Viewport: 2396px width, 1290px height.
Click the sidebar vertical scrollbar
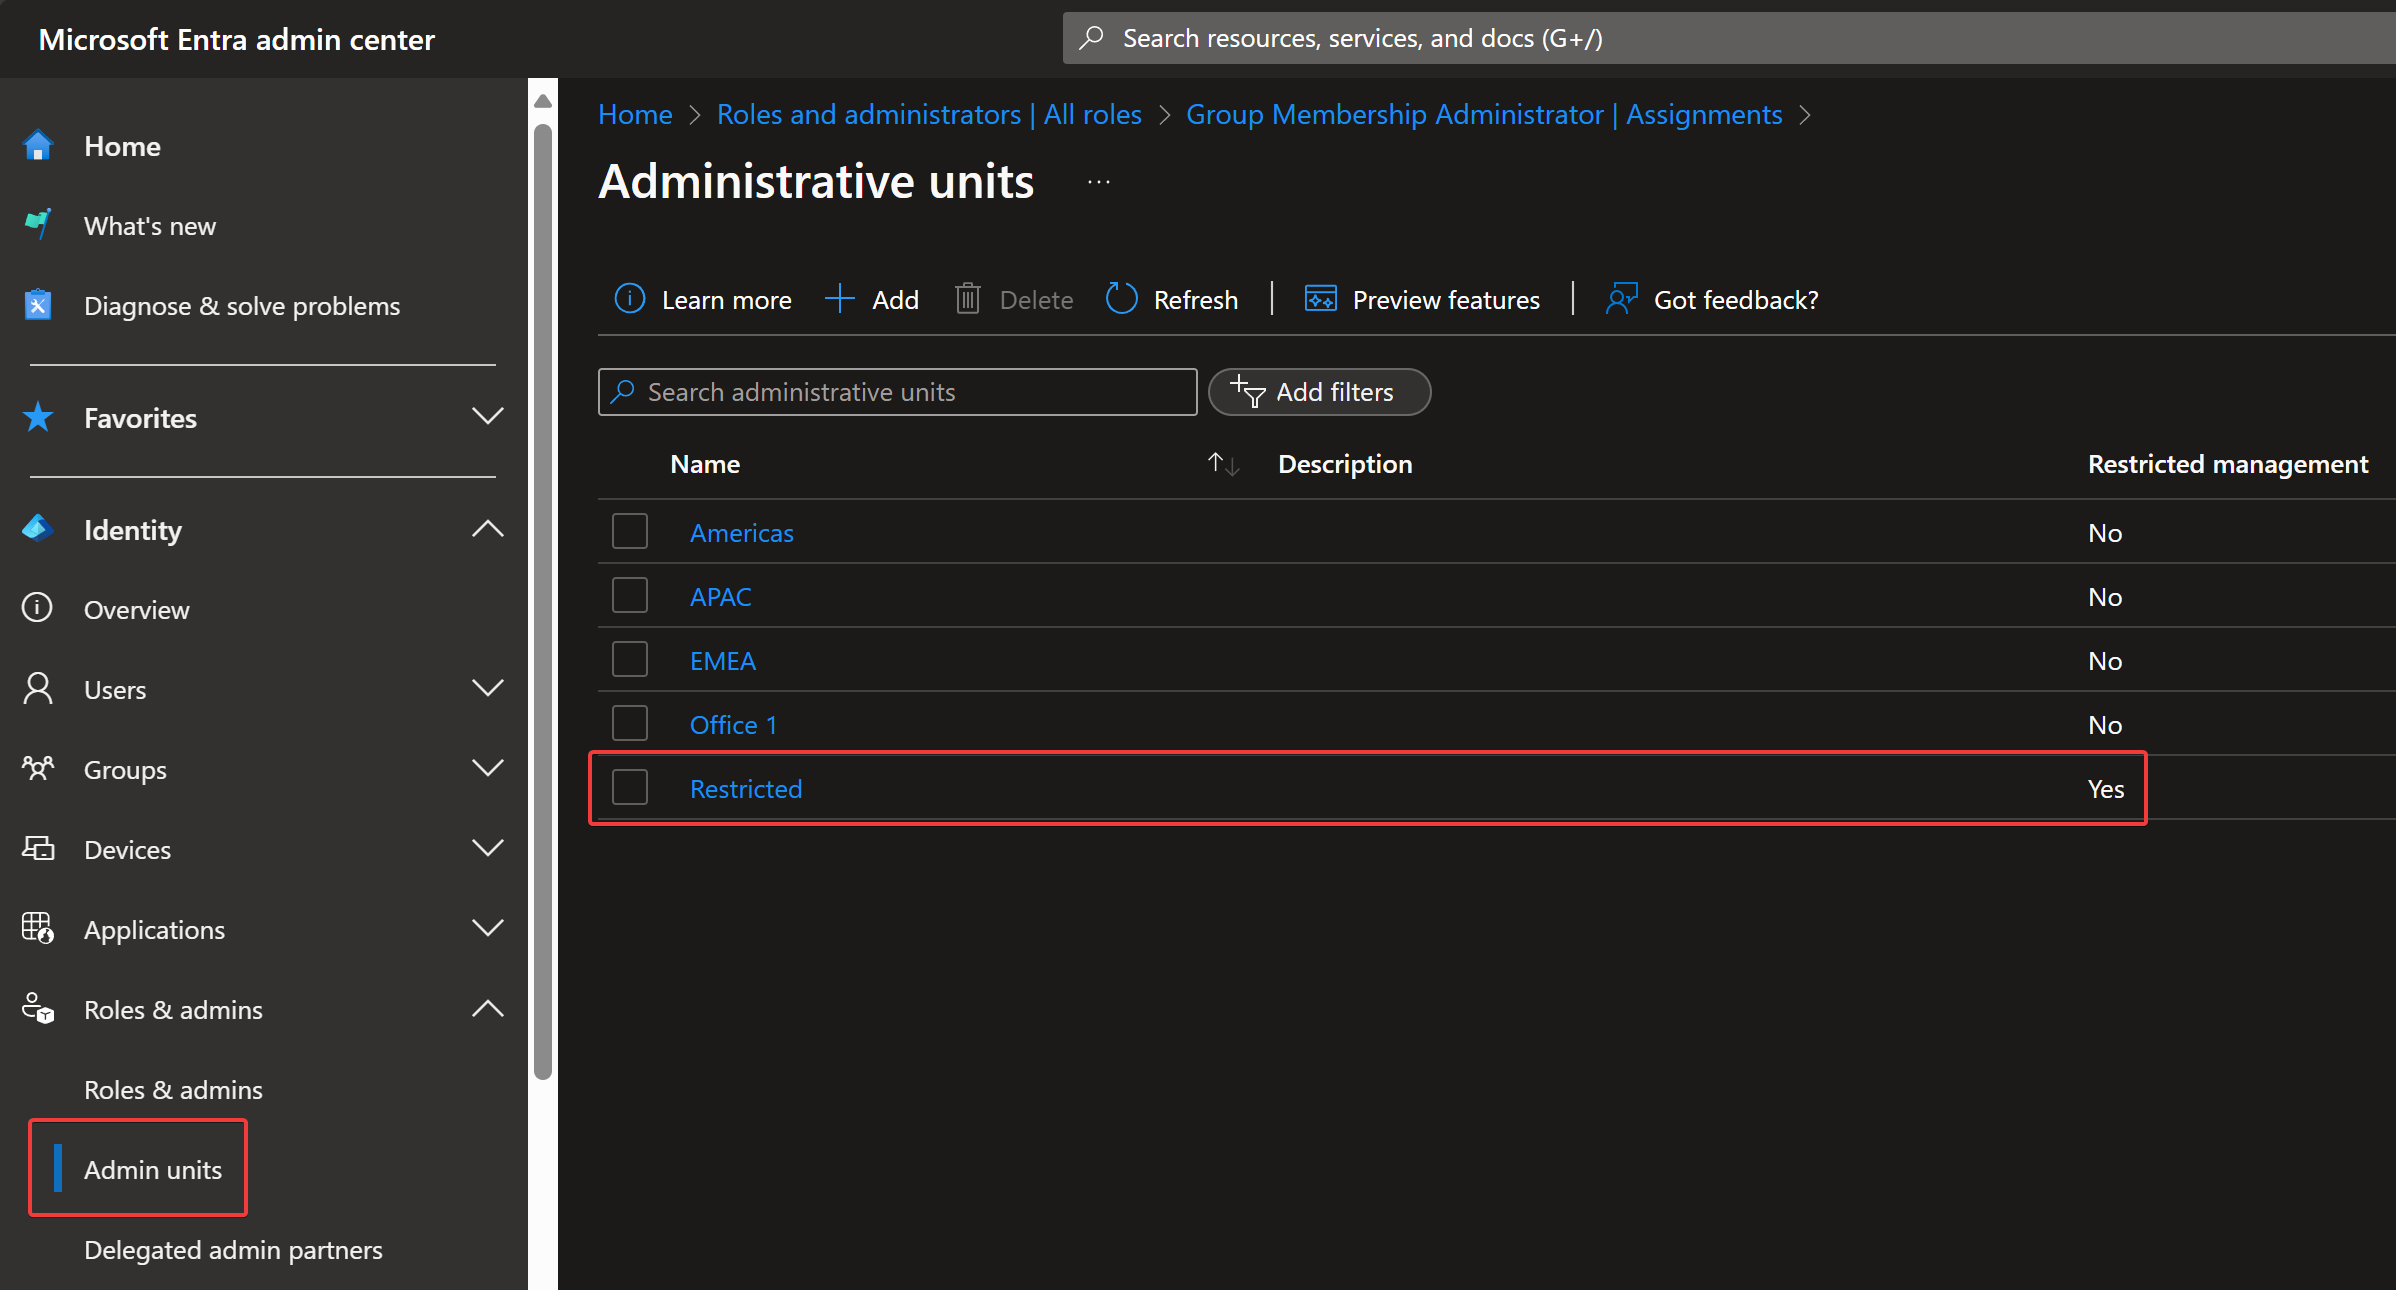[543, 600]
